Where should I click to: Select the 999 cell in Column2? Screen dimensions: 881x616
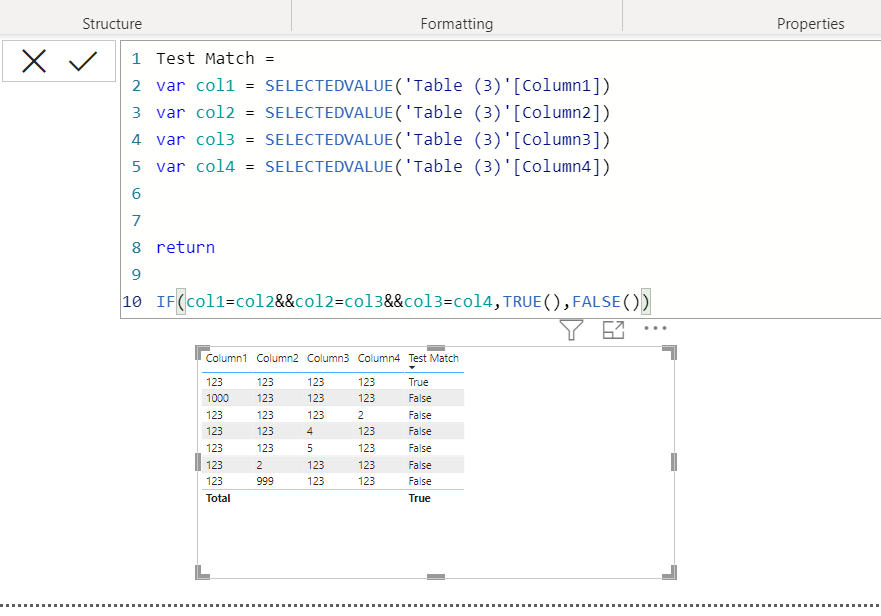click(265, 481)
